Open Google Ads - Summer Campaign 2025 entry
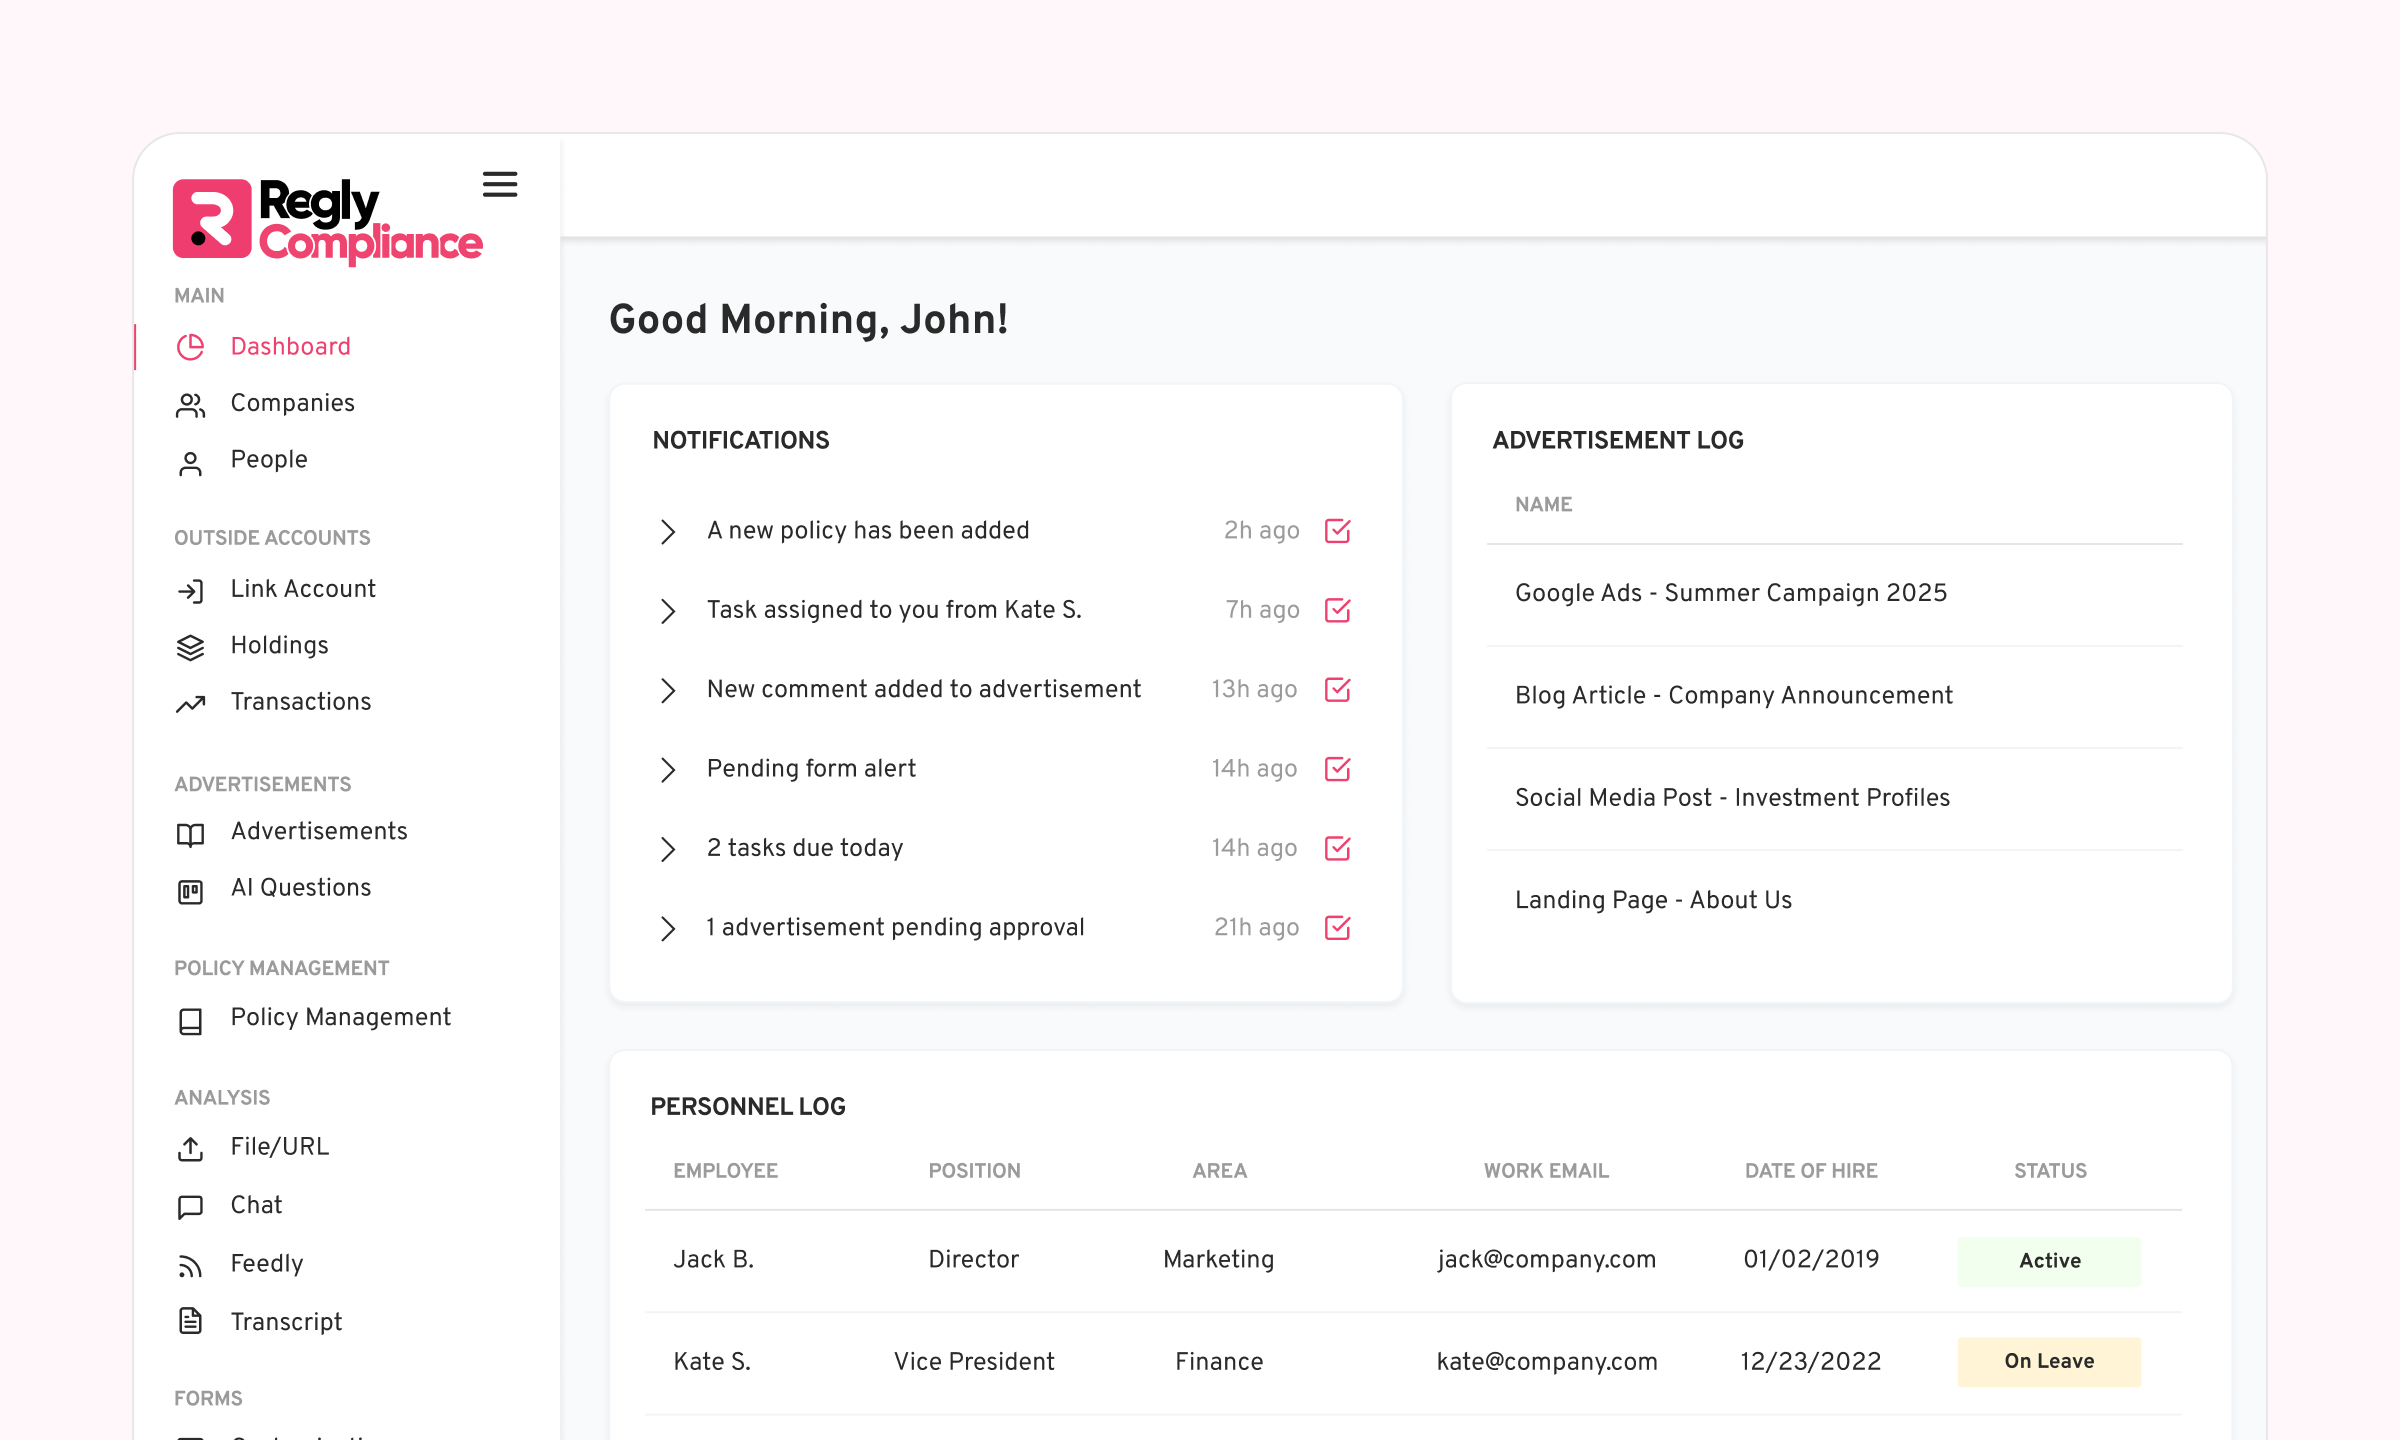Image resolution: width=2400 pixels, height=1440 pixels. pos(1730,593)
